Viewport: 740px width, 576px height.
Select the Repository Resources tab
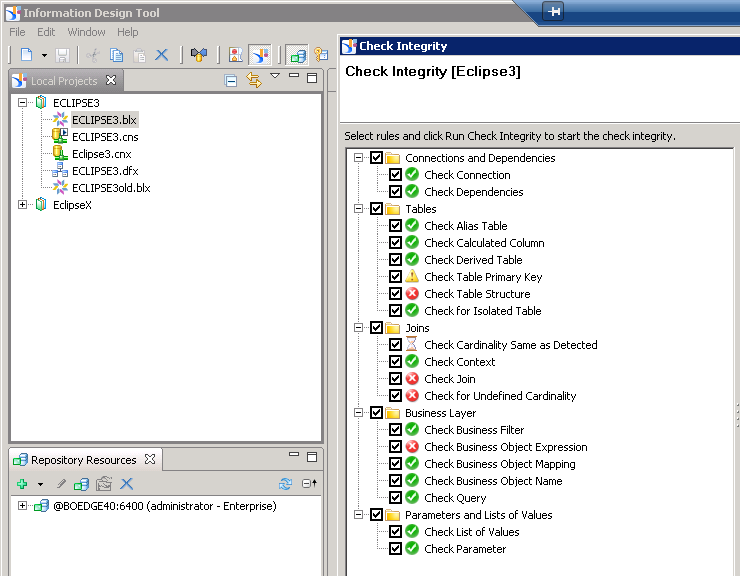(x=84, y=459)
